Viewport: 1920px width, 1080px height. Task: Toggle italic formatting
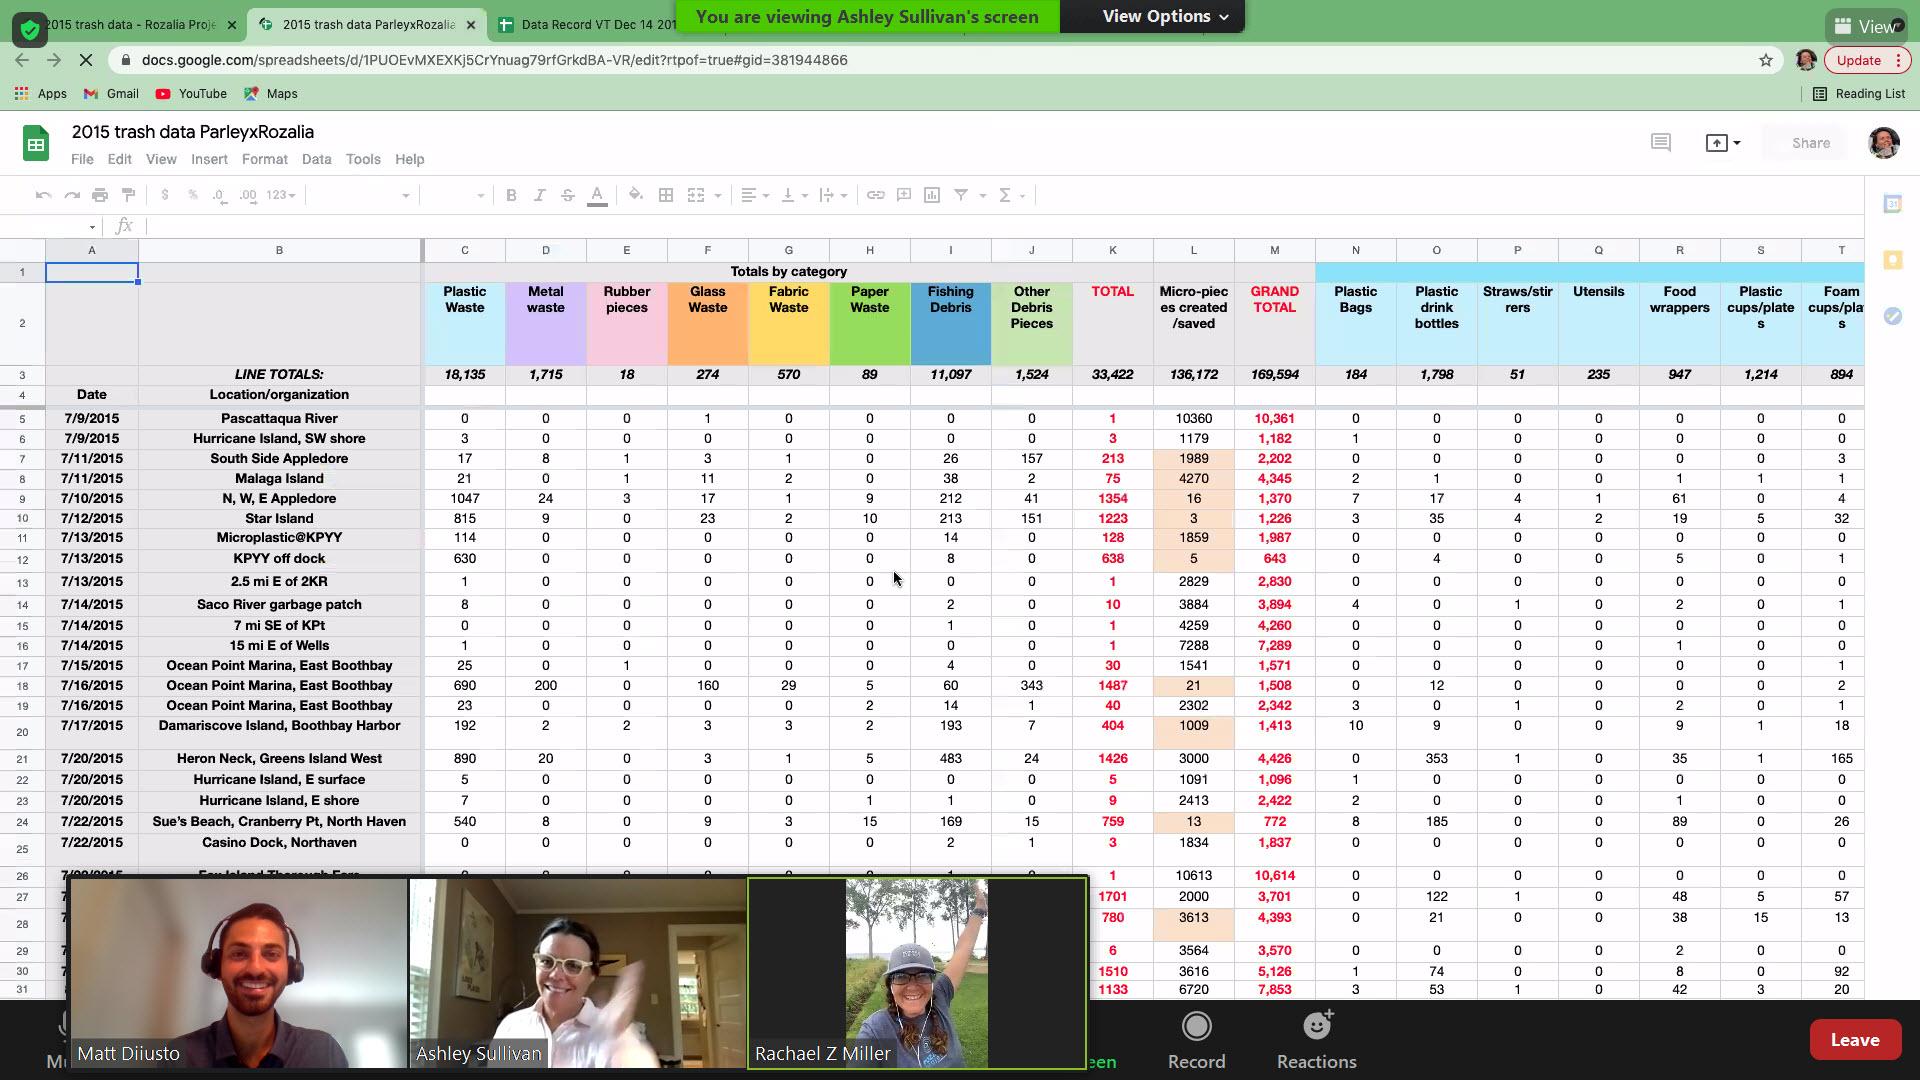click(539, 195)
